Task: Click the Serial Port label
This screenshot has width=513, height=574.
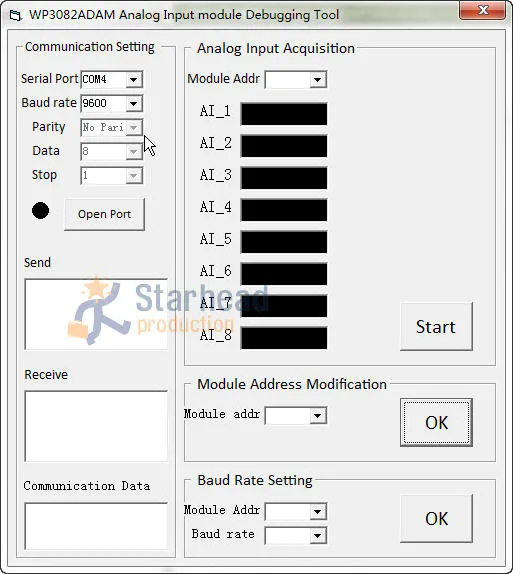Action: click(49, 79)
